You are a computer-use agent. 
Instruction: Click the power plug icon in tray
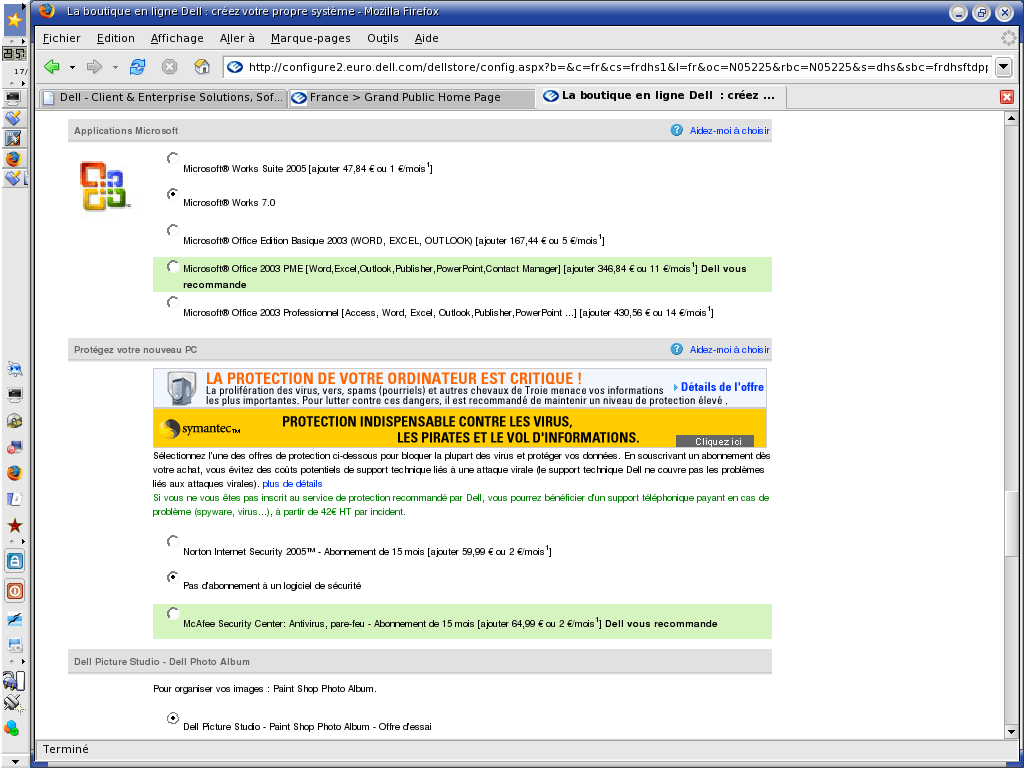tap(13, 703)
